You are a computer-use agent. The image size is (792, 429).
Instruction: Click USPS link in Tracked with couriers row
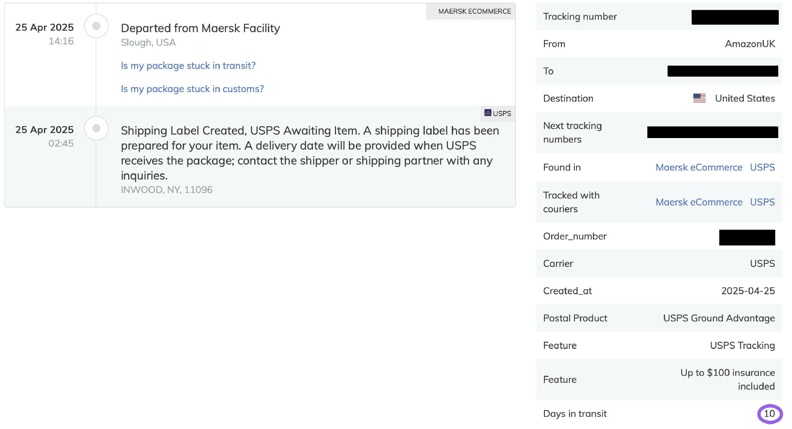coord(762,202)
